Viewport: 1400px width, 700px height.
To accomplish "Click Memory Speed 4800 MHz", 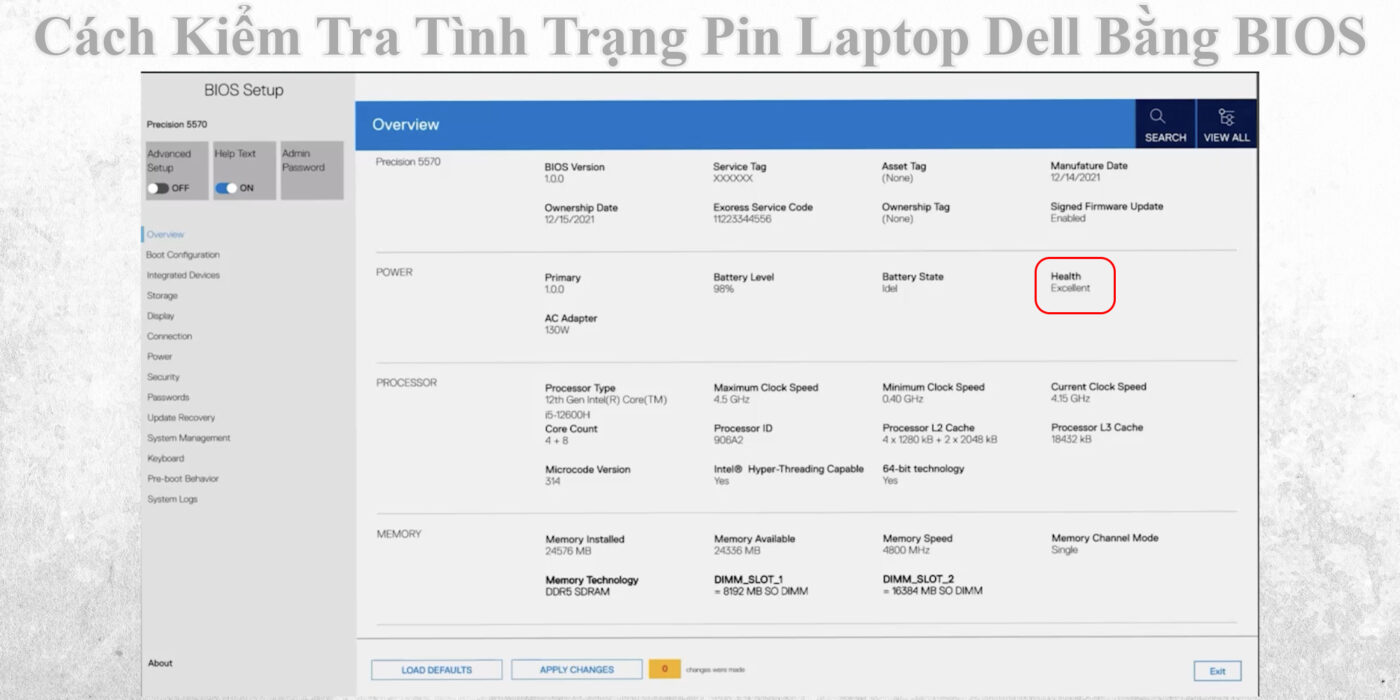I will pyautogui.click(x=918, y=544).
